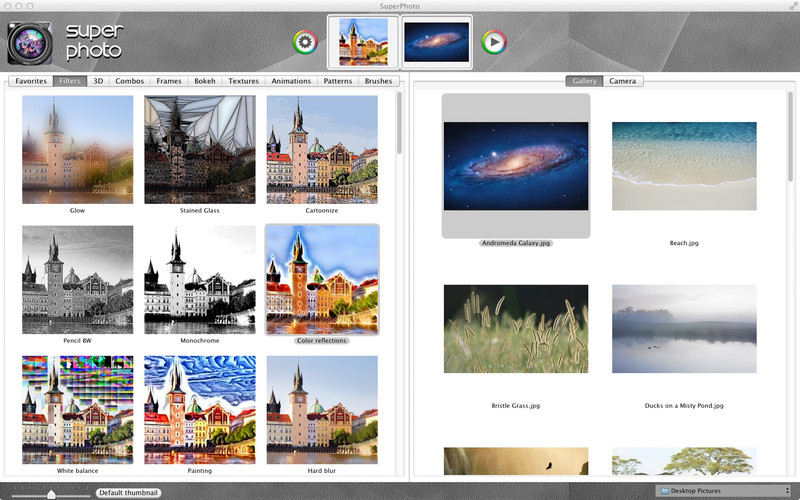The height and width of the screenshot is (500, 800).
Task: Choose the Cartoonize filter thumbnail
Action: [x=322, y=149]
